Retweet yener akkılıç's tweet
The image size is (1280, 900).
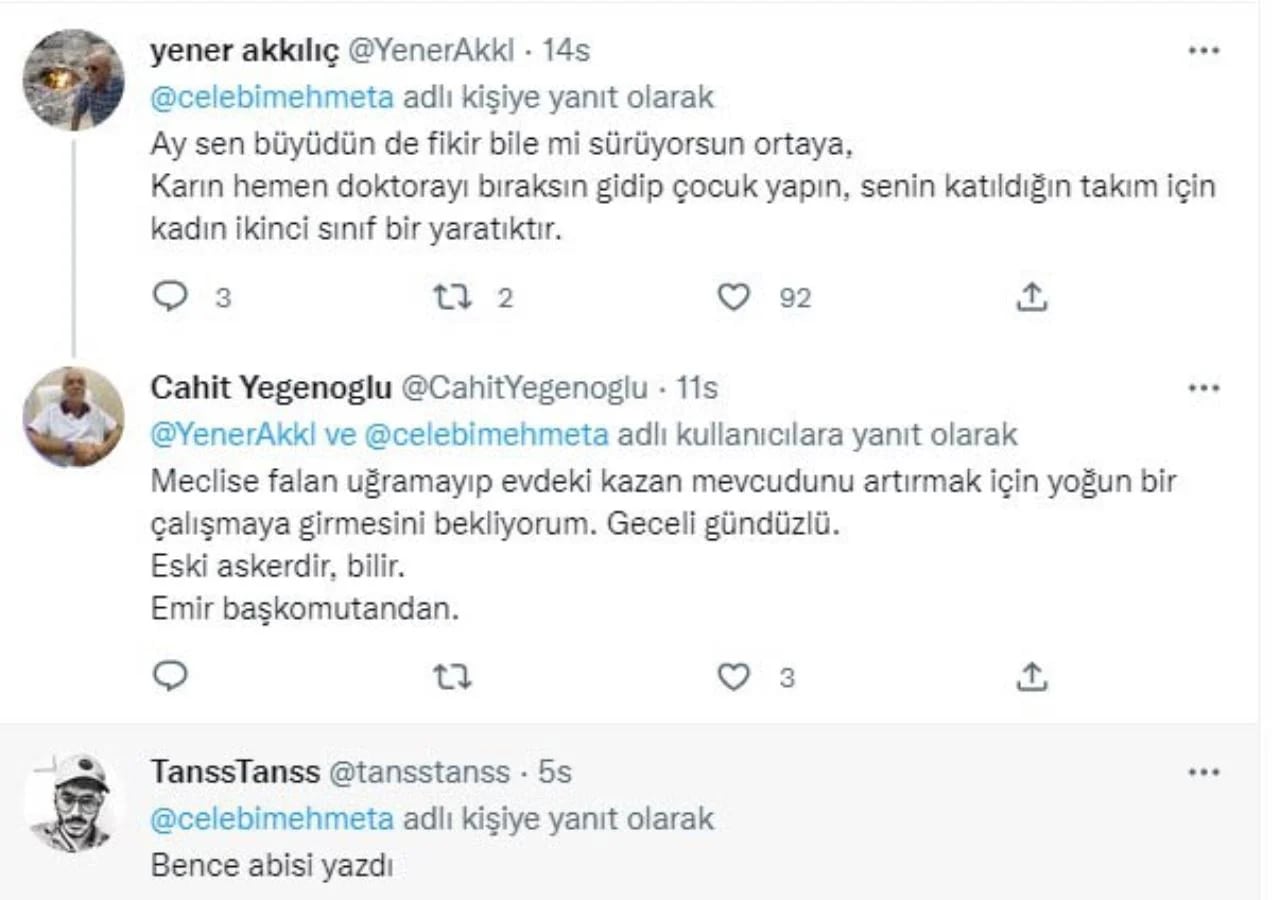pos(452,296)
